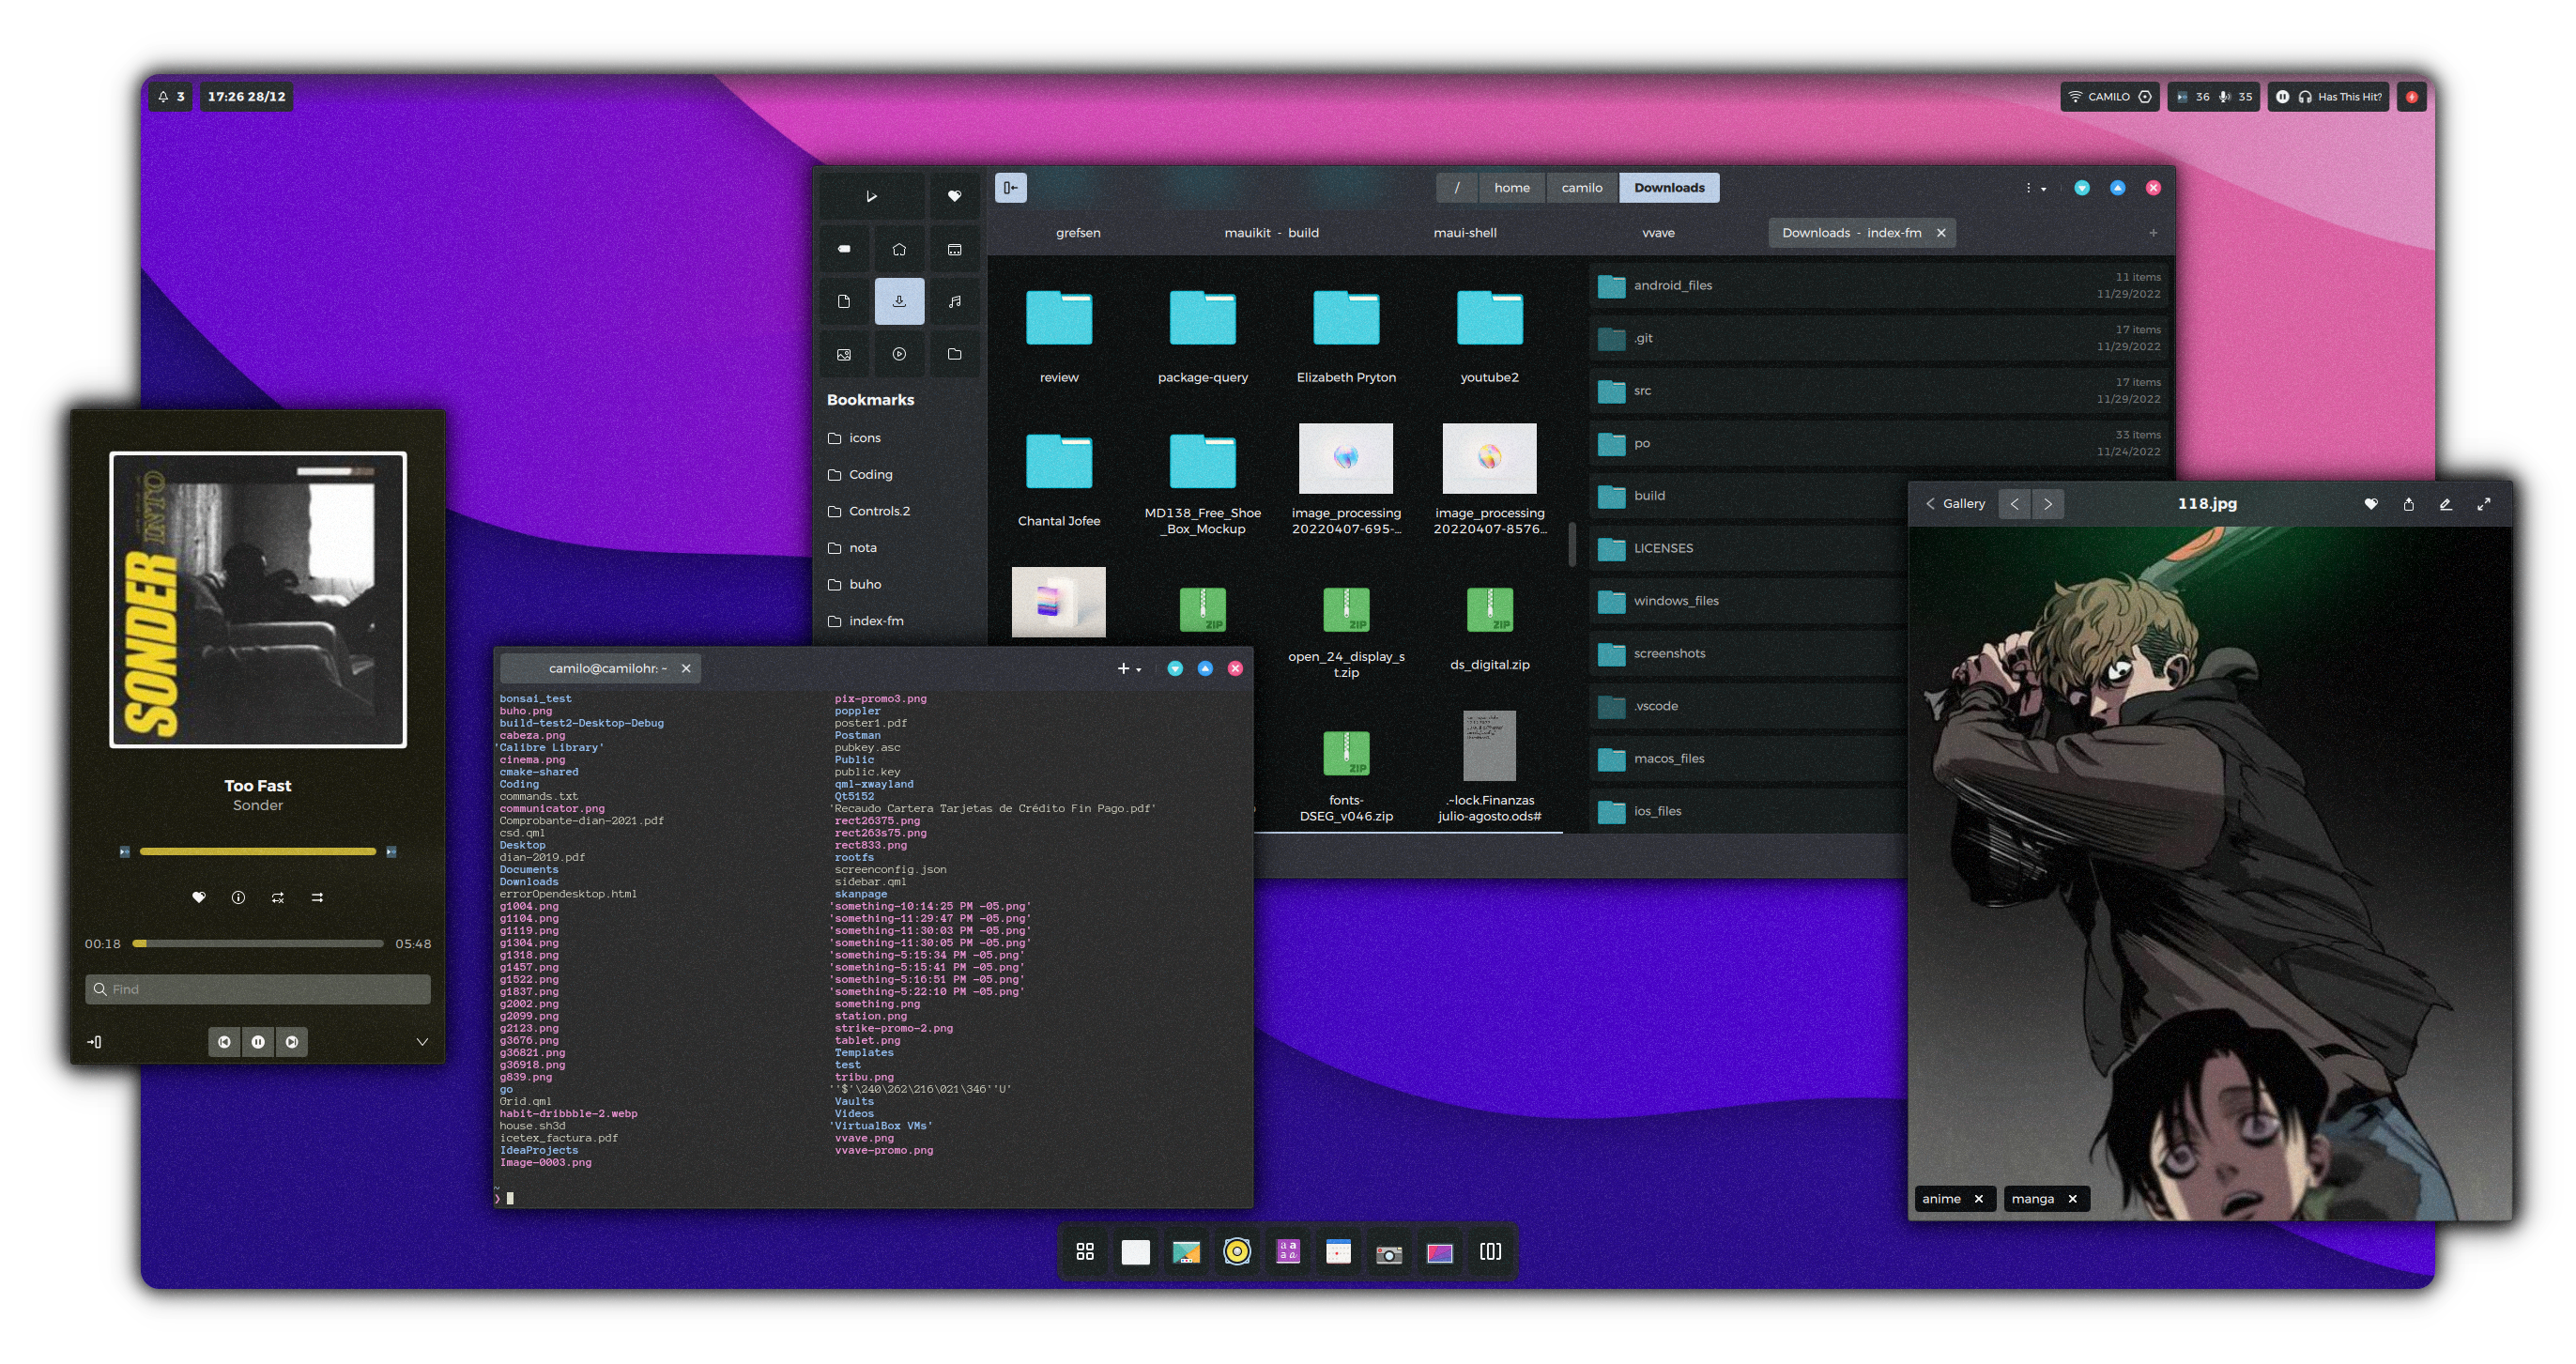Open new terminal tab plus dropdown

coord(1128,668)
